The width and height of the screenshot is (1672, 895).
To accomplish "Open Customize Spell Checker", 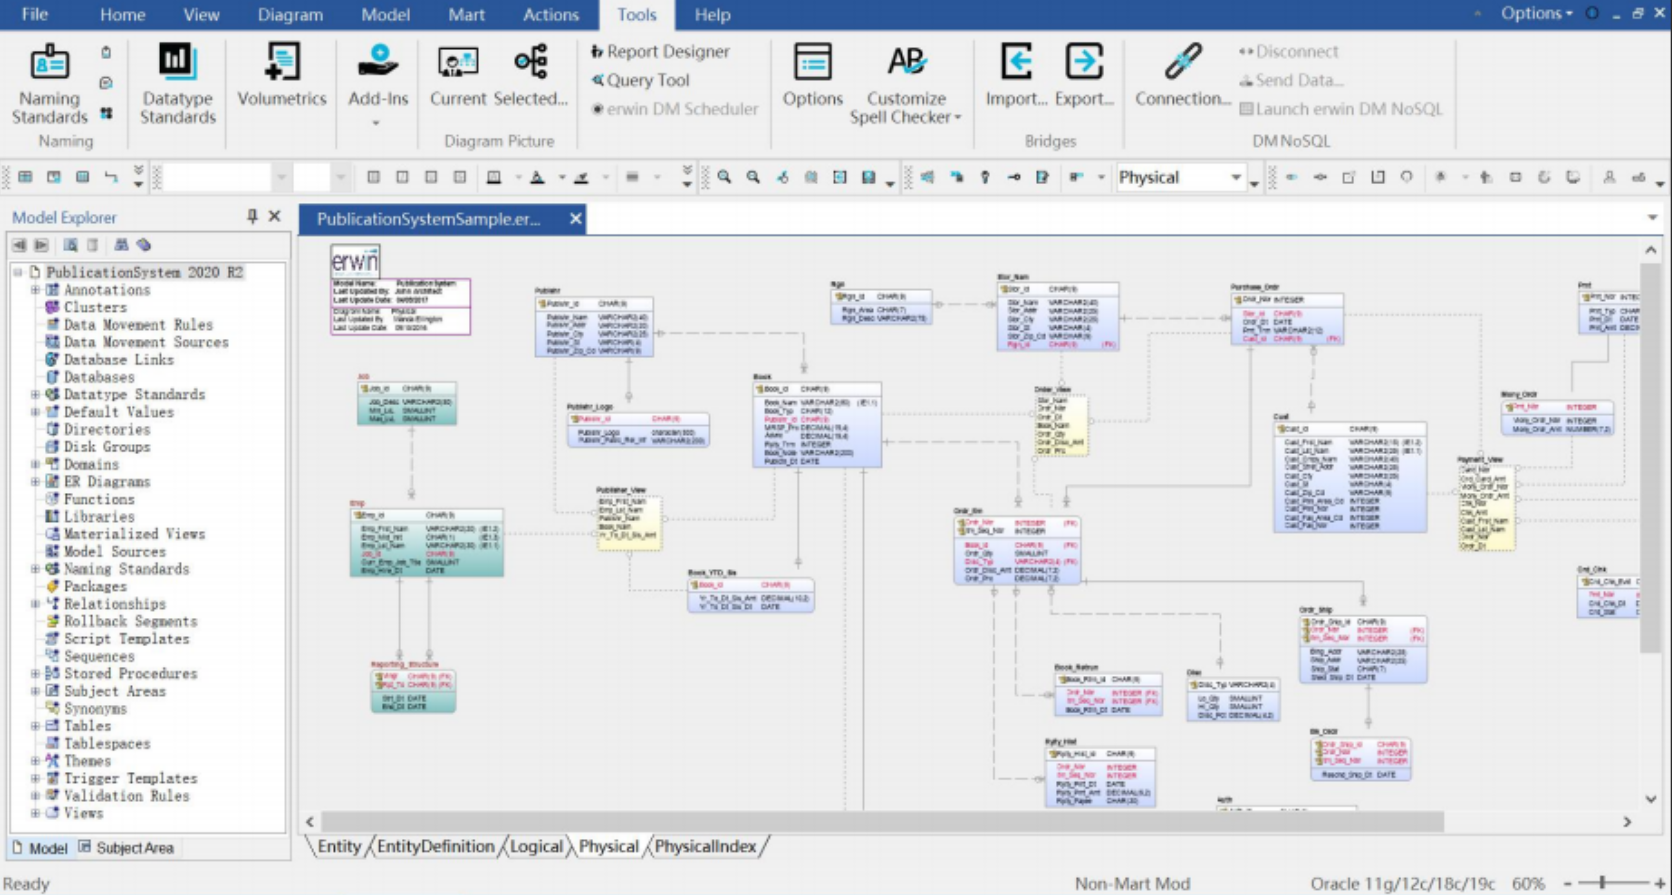I will click(x=906, y=84).
